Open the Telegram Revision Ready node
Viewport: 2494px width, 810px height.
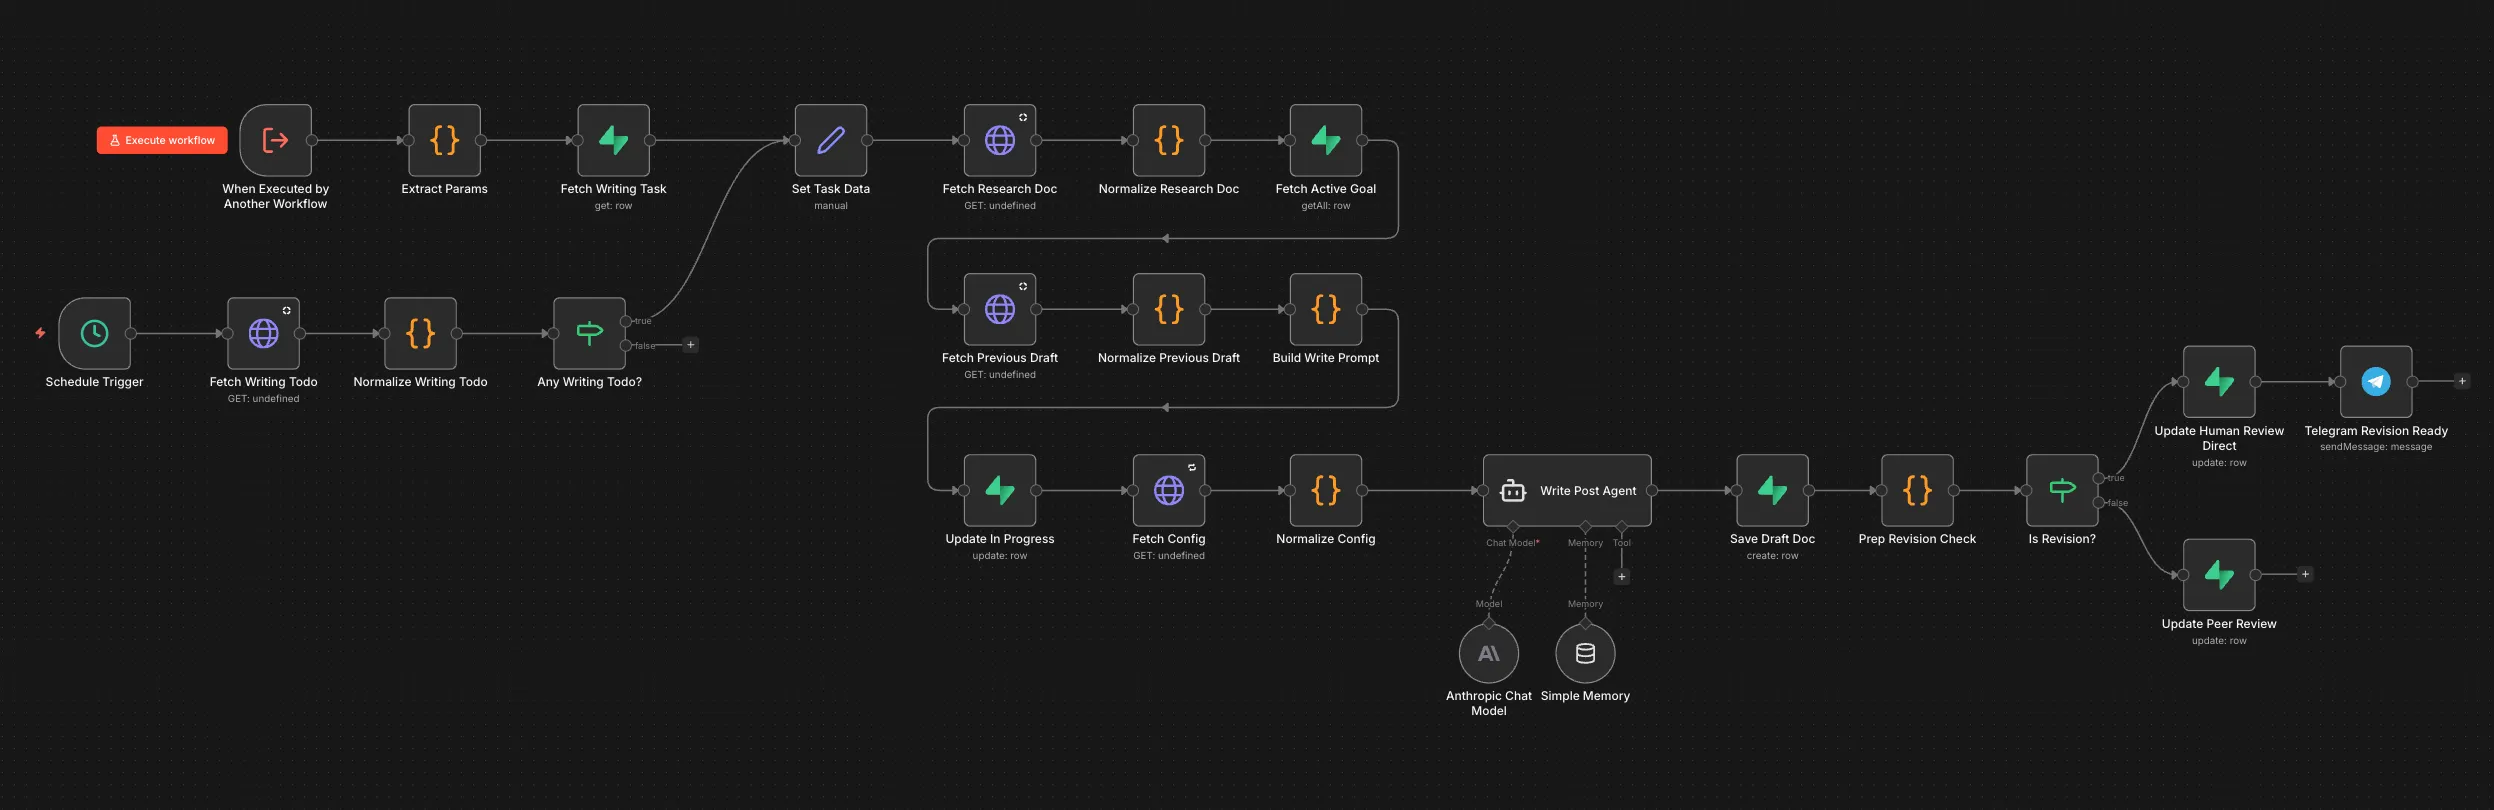coord(2375,382)
